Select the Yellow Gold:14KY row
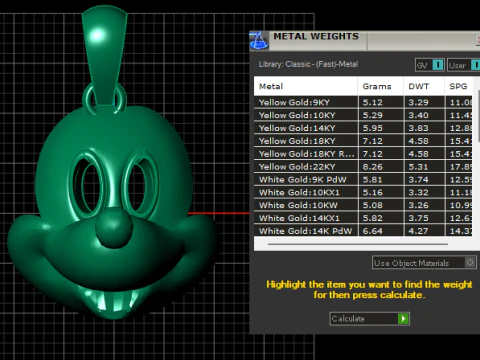This screenshot has width=480, height=360. click(363, 128)
